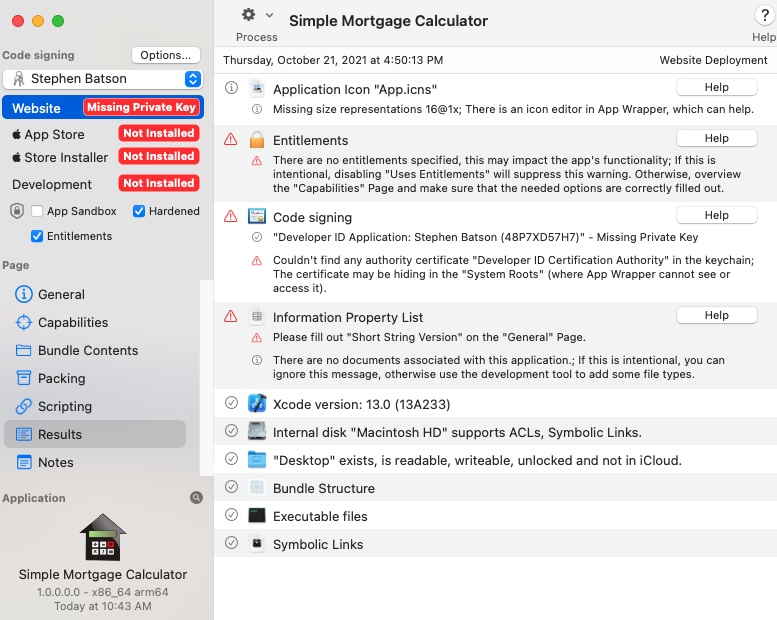Click the Website Deployment header label
This screenshot has width=777, height=620.
click(x=713, y=60)
